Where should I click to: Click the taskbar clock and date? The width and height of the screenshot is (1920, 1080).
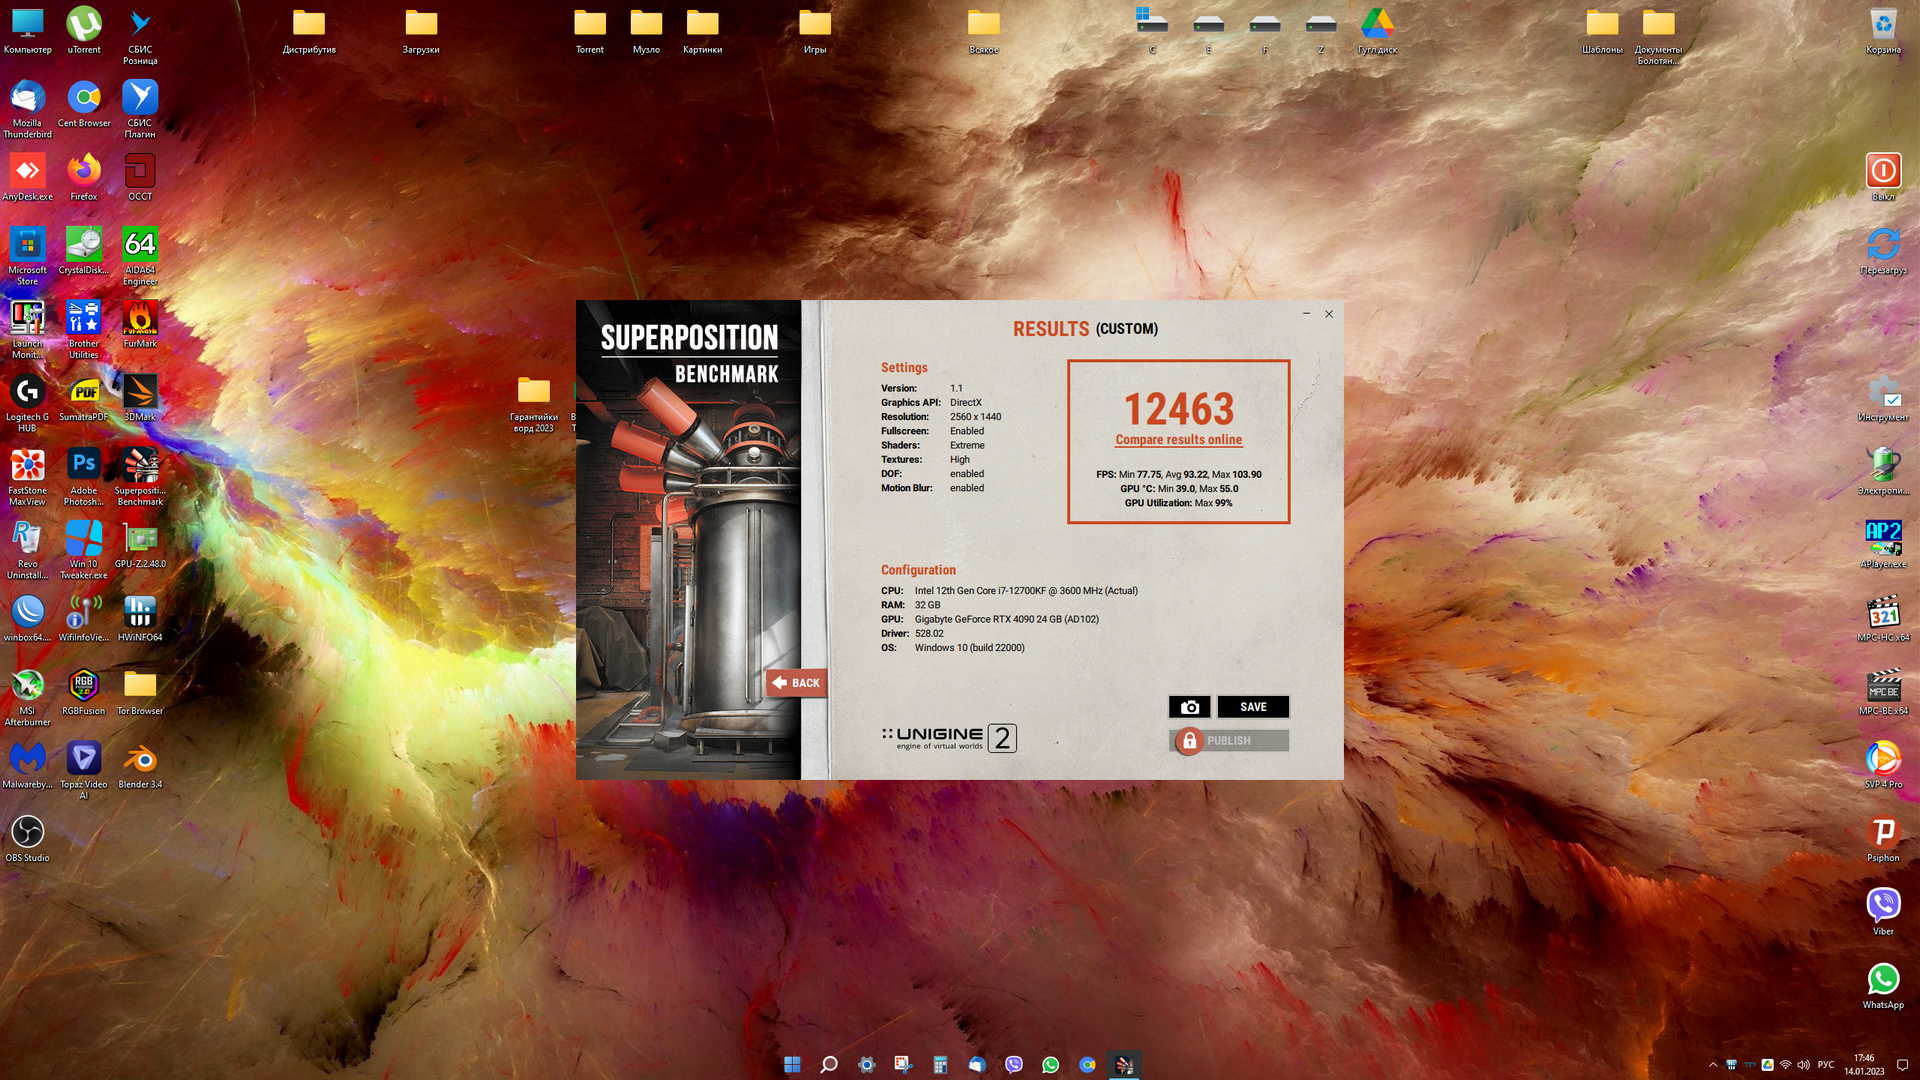1864,1065
